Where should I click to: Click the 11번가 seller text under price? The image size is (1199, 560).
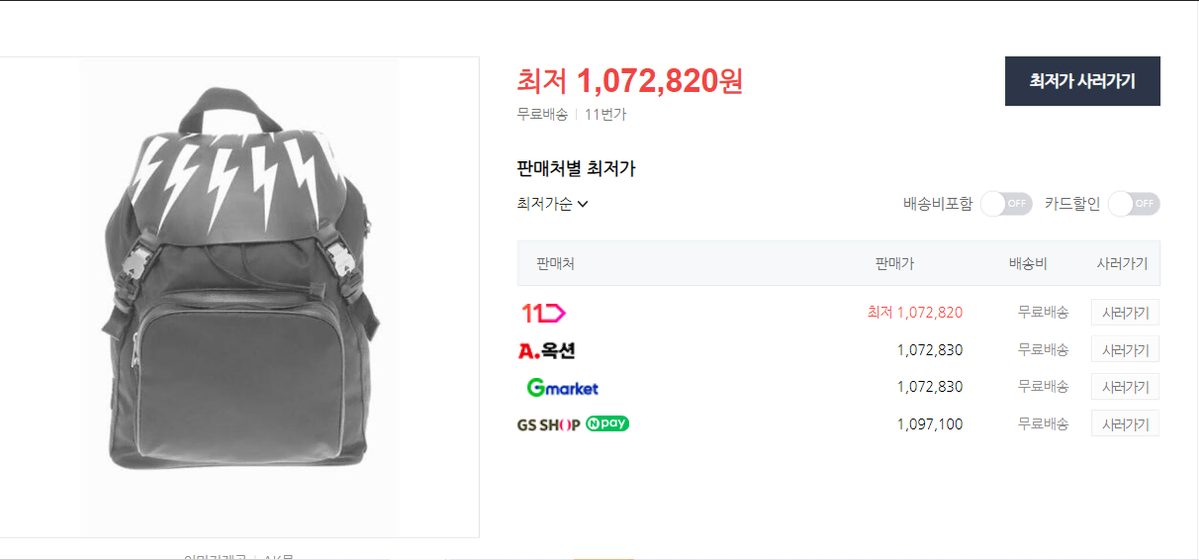pyautogui.click(x=606, y=115)
